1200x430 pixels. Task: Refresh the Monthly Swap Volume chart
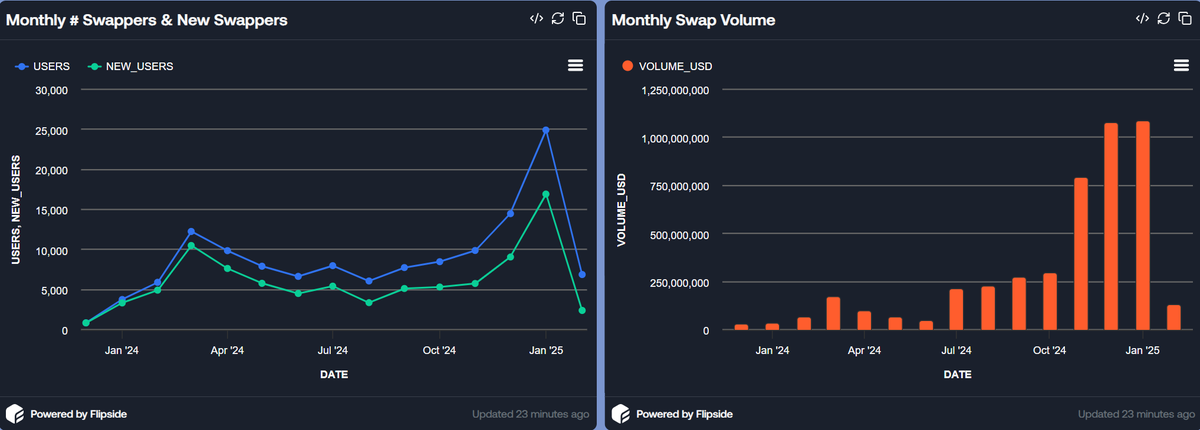(x=1163, y=19)
